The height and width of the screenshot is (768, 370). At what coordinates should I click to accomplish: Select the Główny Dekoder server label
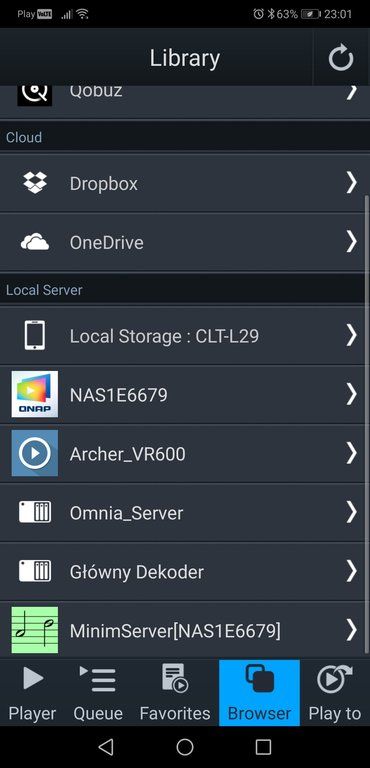[137, 572]
